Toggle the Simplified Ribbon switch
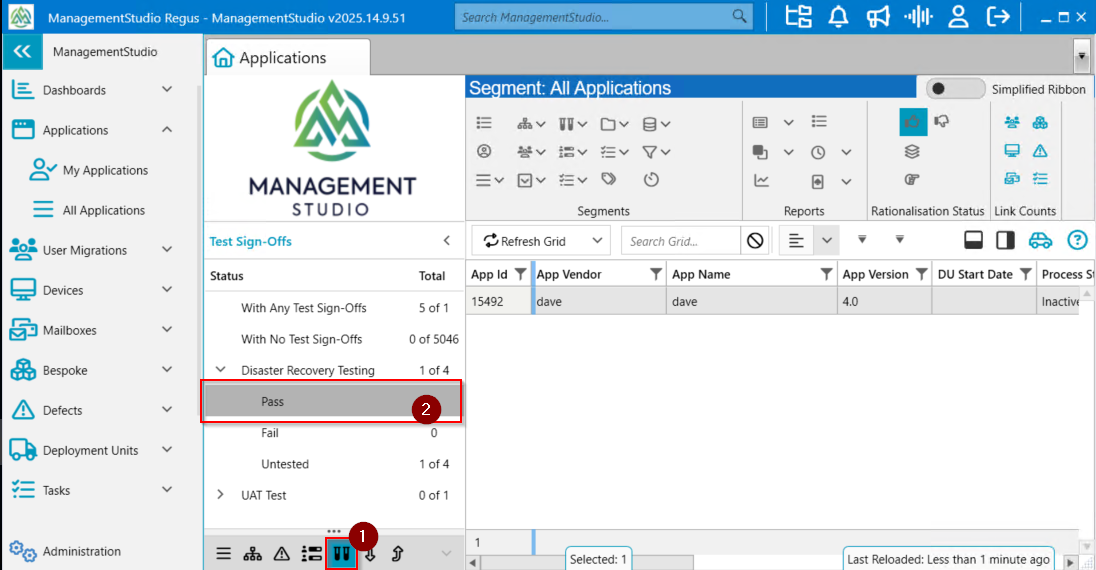The width and height of the screenshot is (1096, 570). pos(954,89)
